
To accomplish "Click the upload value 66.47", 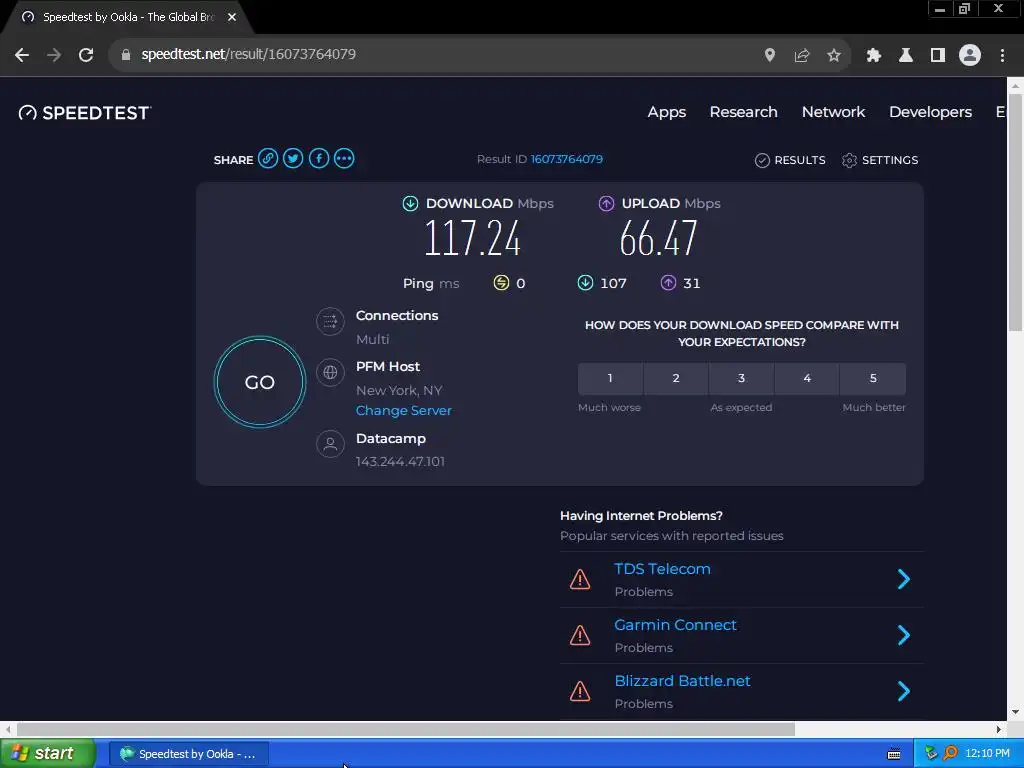I will click(658, 238).
